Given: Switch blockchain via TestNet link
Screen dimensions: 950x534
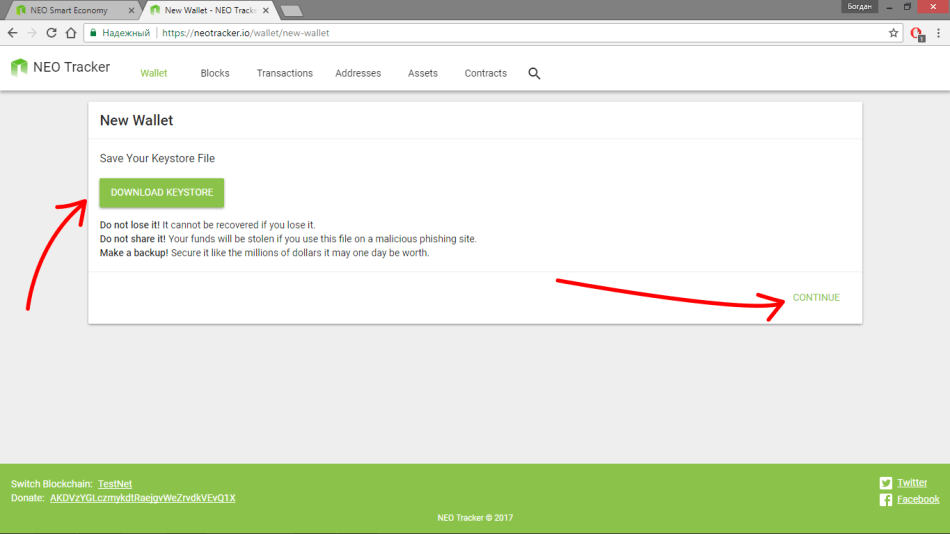Looking at the screenshot, I should (115, 484).
